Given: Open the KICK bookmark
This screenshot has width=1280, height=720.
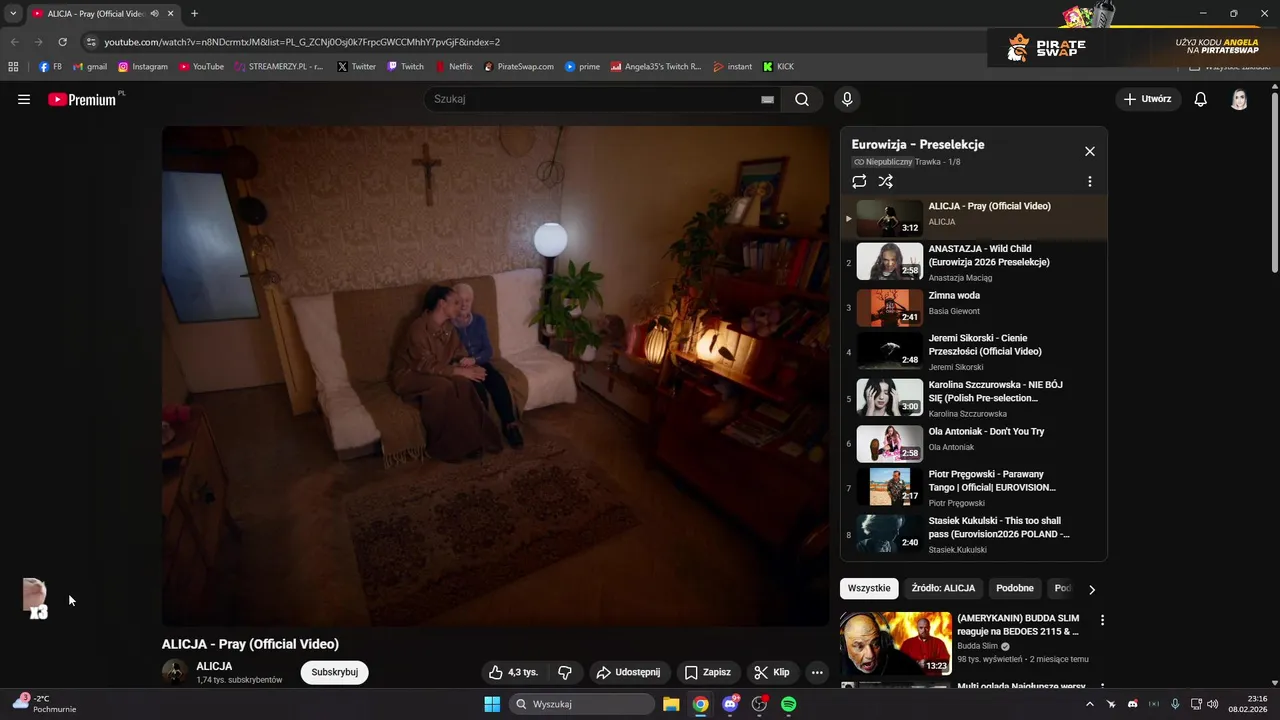Looking at the screenshot, I should pos(778,67).
